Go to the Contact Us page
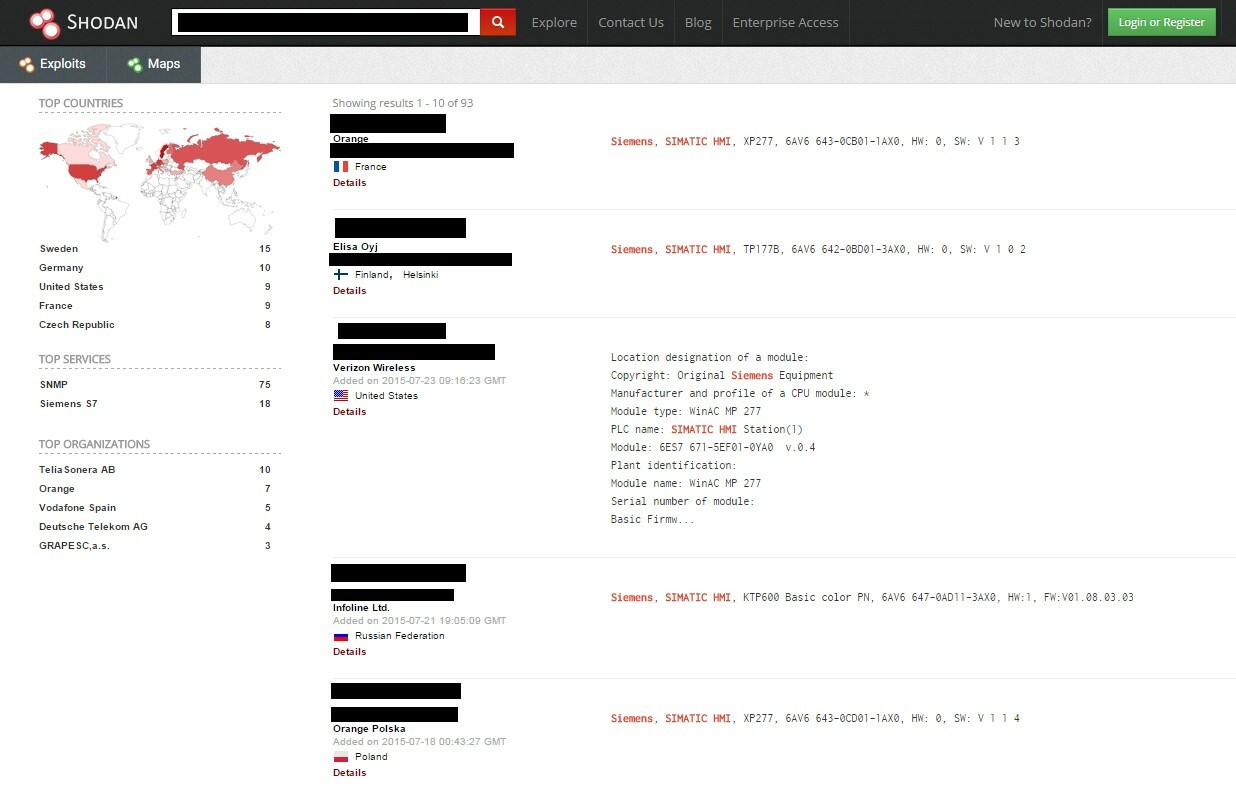This screenshot has width=1236, height=795. tap(631, 22)
